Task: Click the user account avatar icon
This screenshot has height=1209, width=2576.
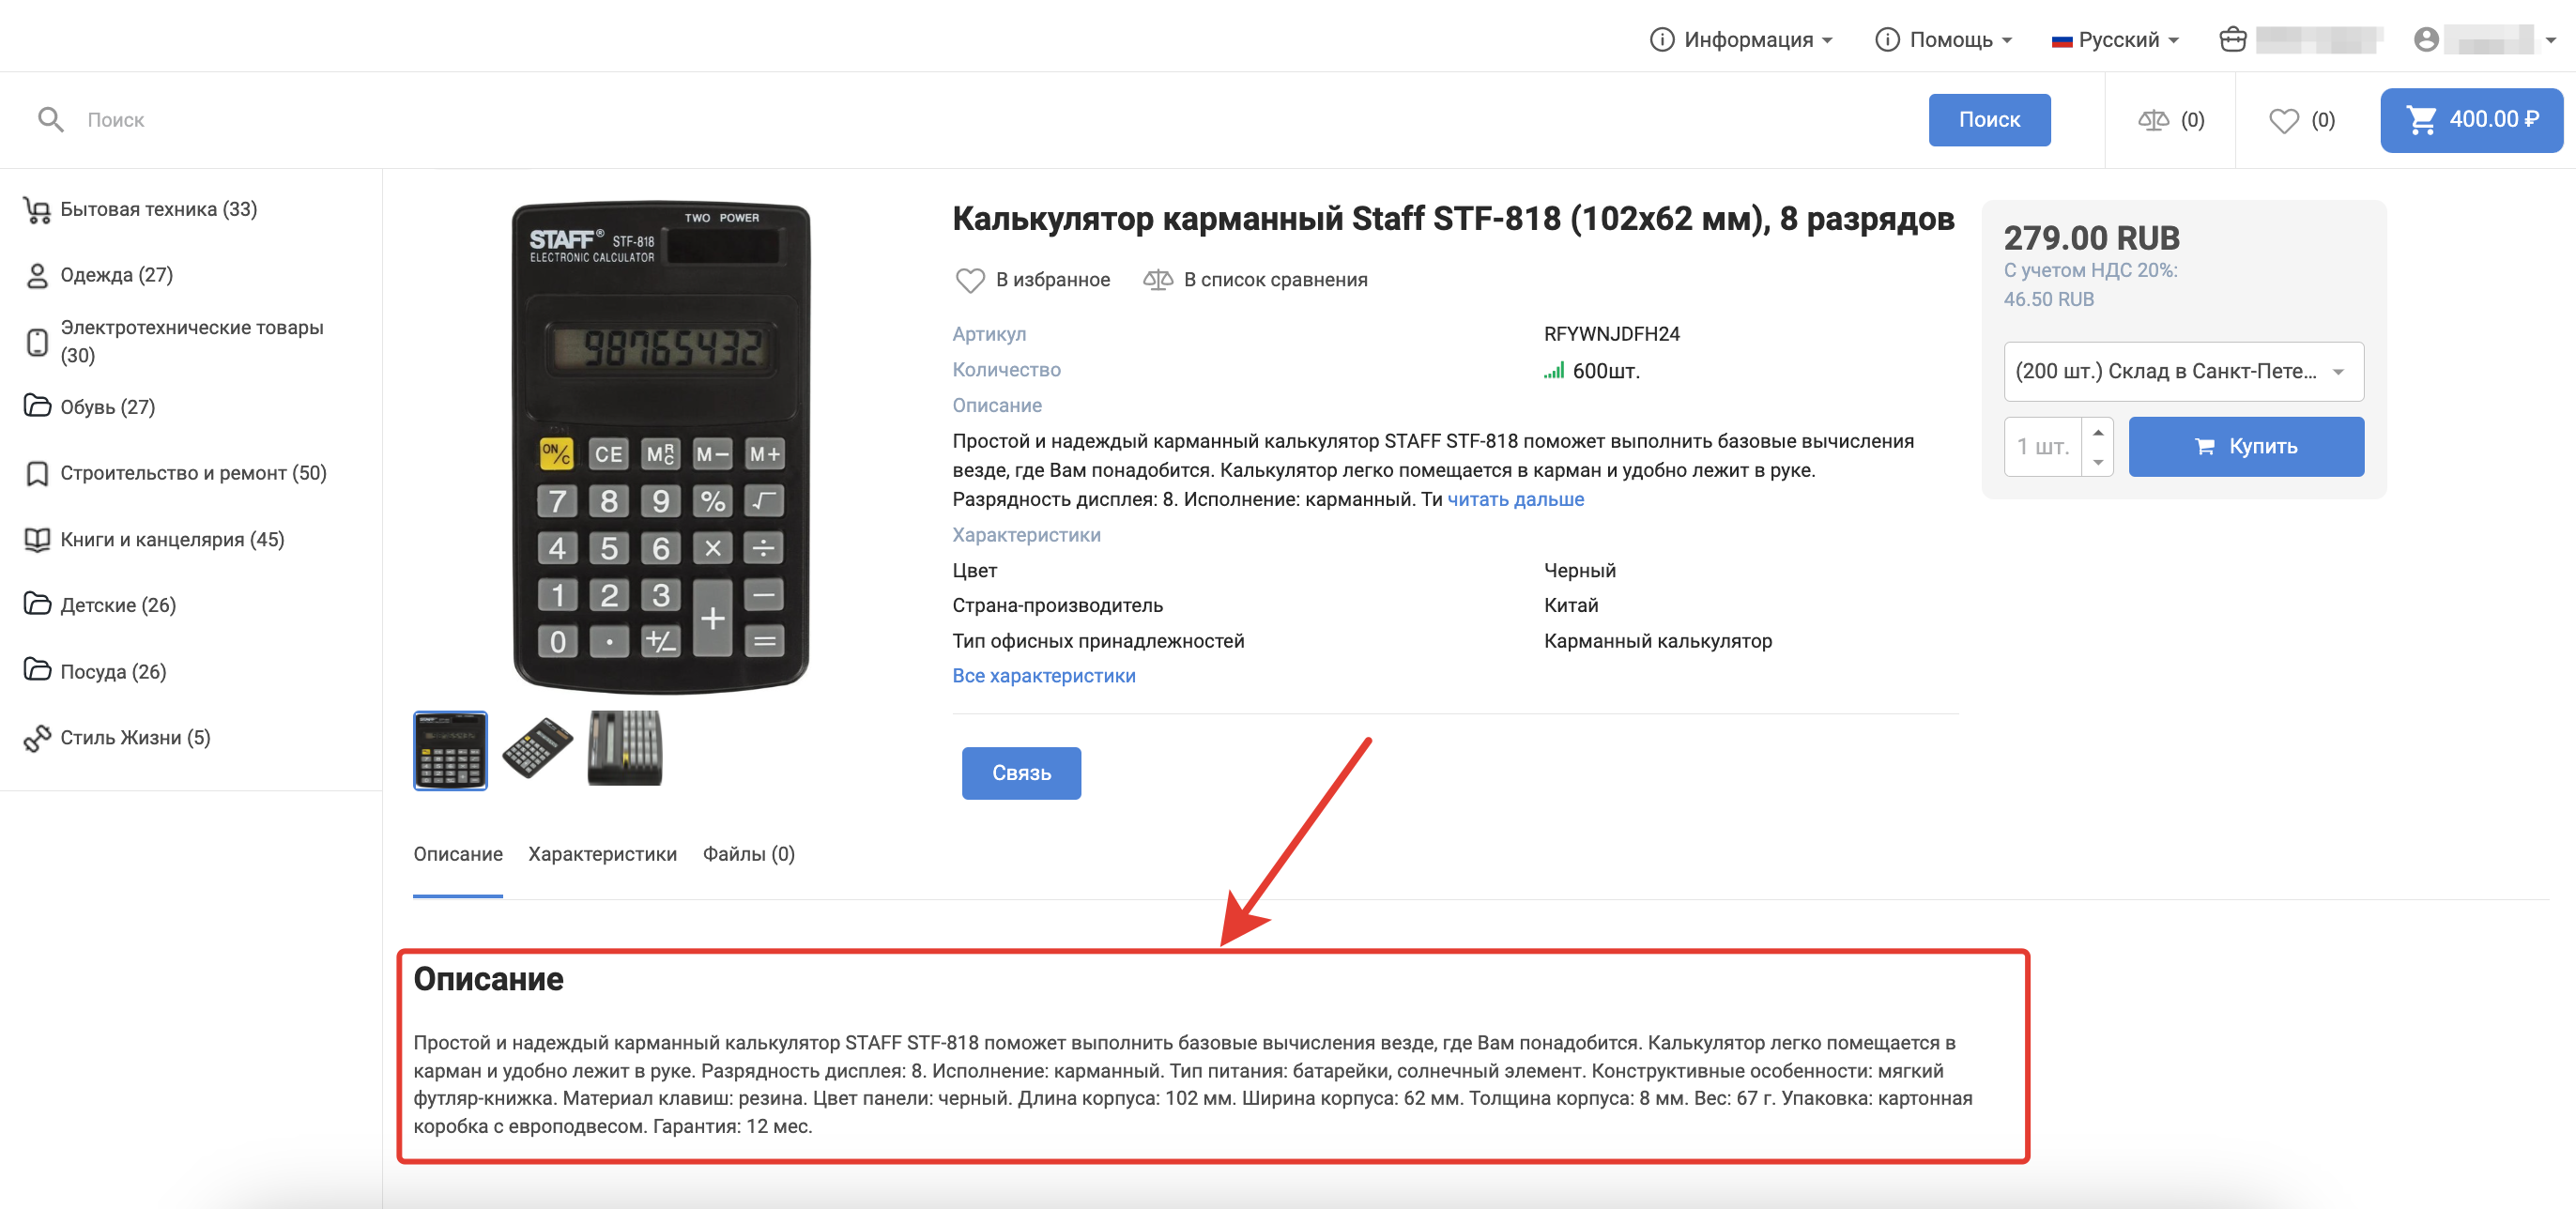Action: click(2426, 39)
